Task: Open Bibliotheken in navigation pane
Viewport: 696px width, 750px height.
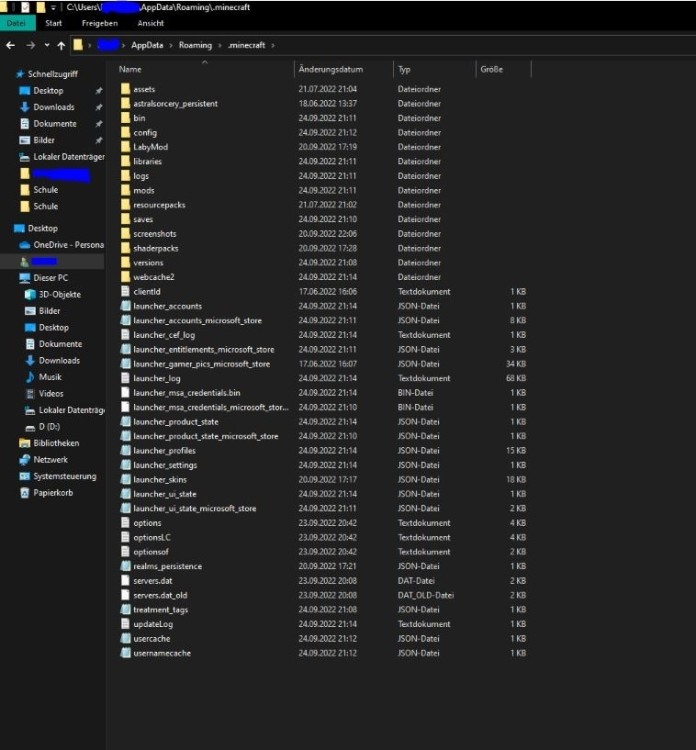Action: tap(56, 443)
